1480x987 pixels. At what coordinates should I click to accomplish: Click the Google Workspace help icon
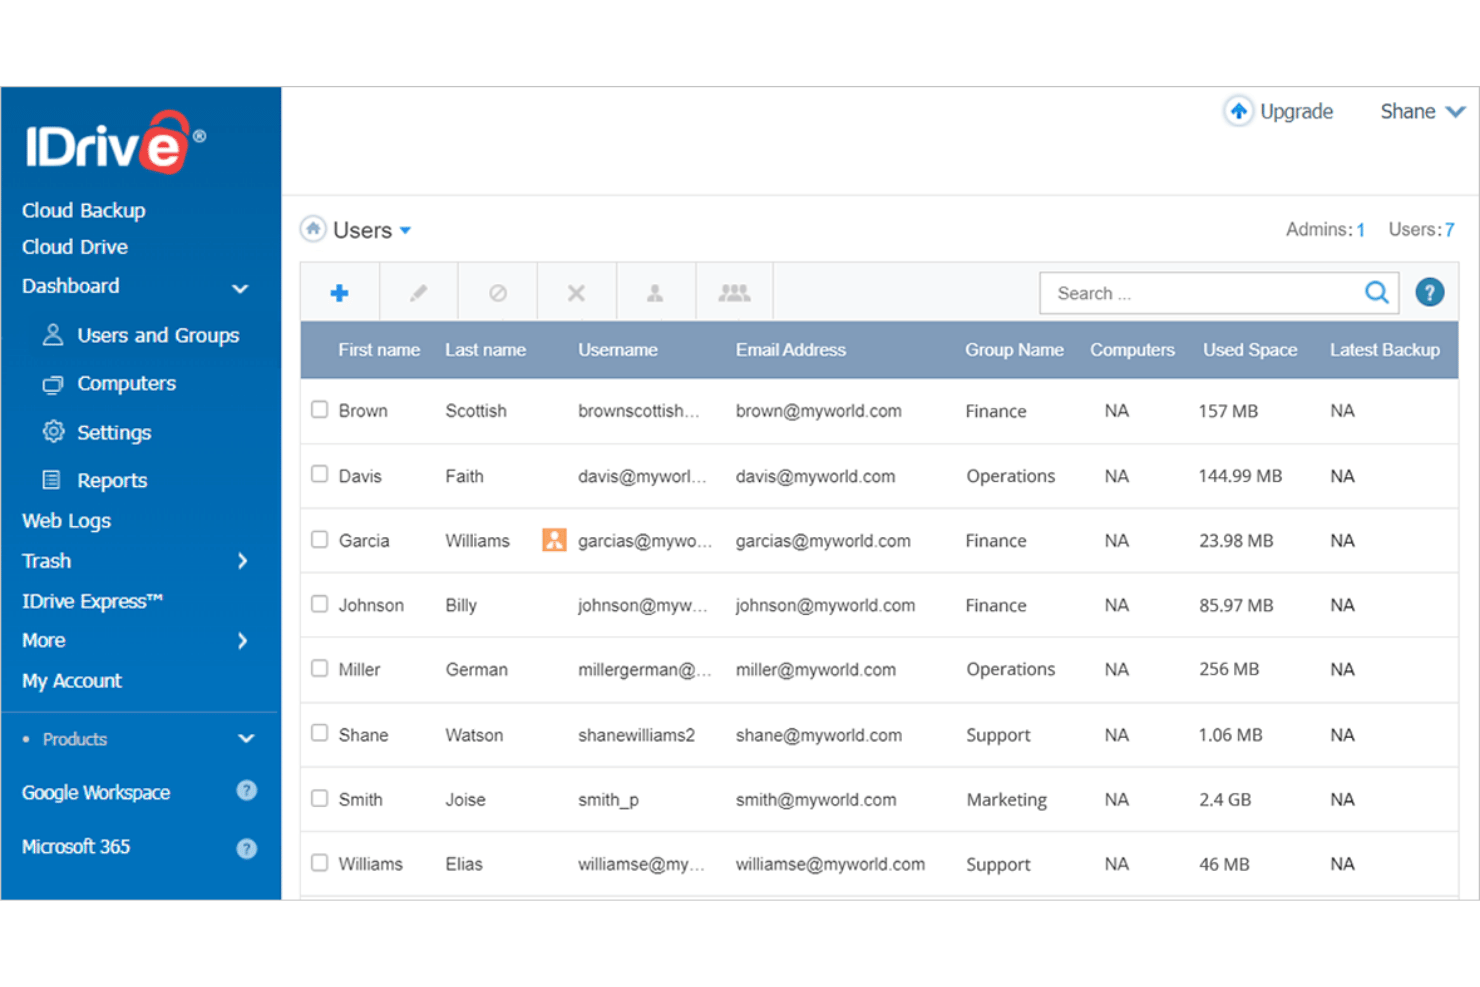(247, 791)
